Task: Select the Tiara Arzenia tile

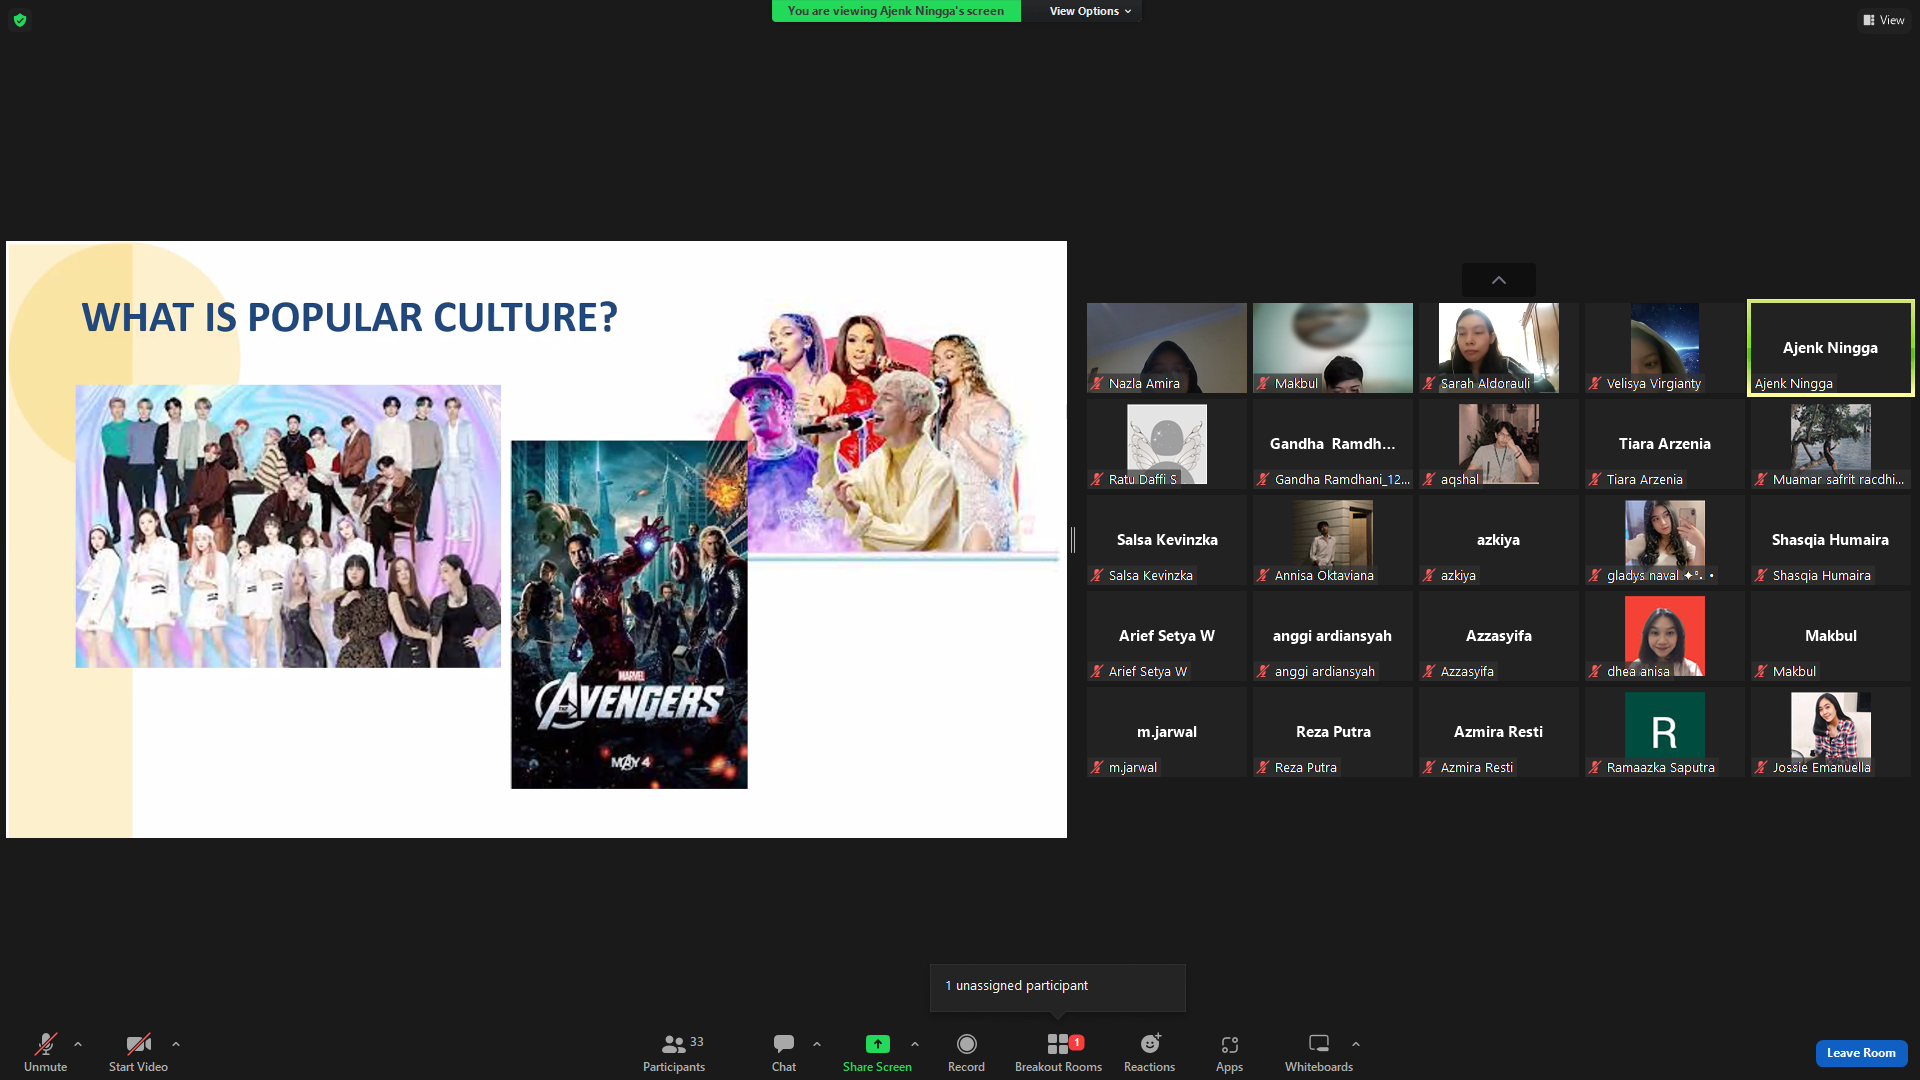Action: click(1665, 444)
